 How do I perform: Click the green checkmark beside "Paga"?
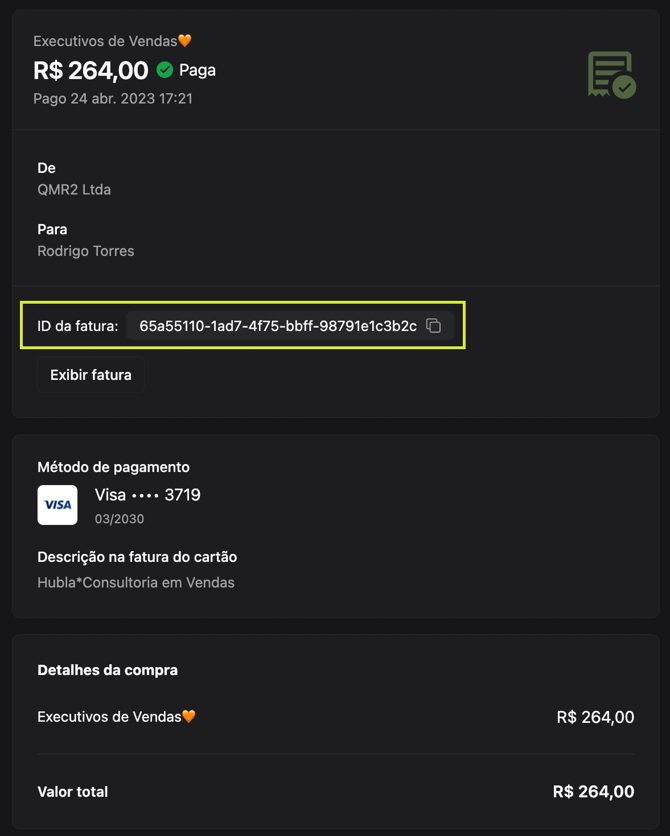165,70
